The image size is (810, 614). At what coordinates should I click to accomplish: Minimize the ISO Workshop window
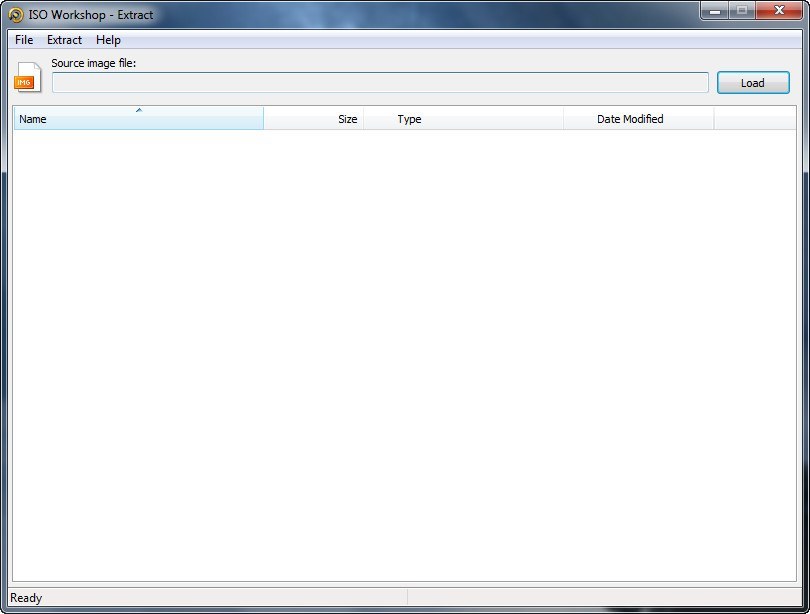(713, 12)
